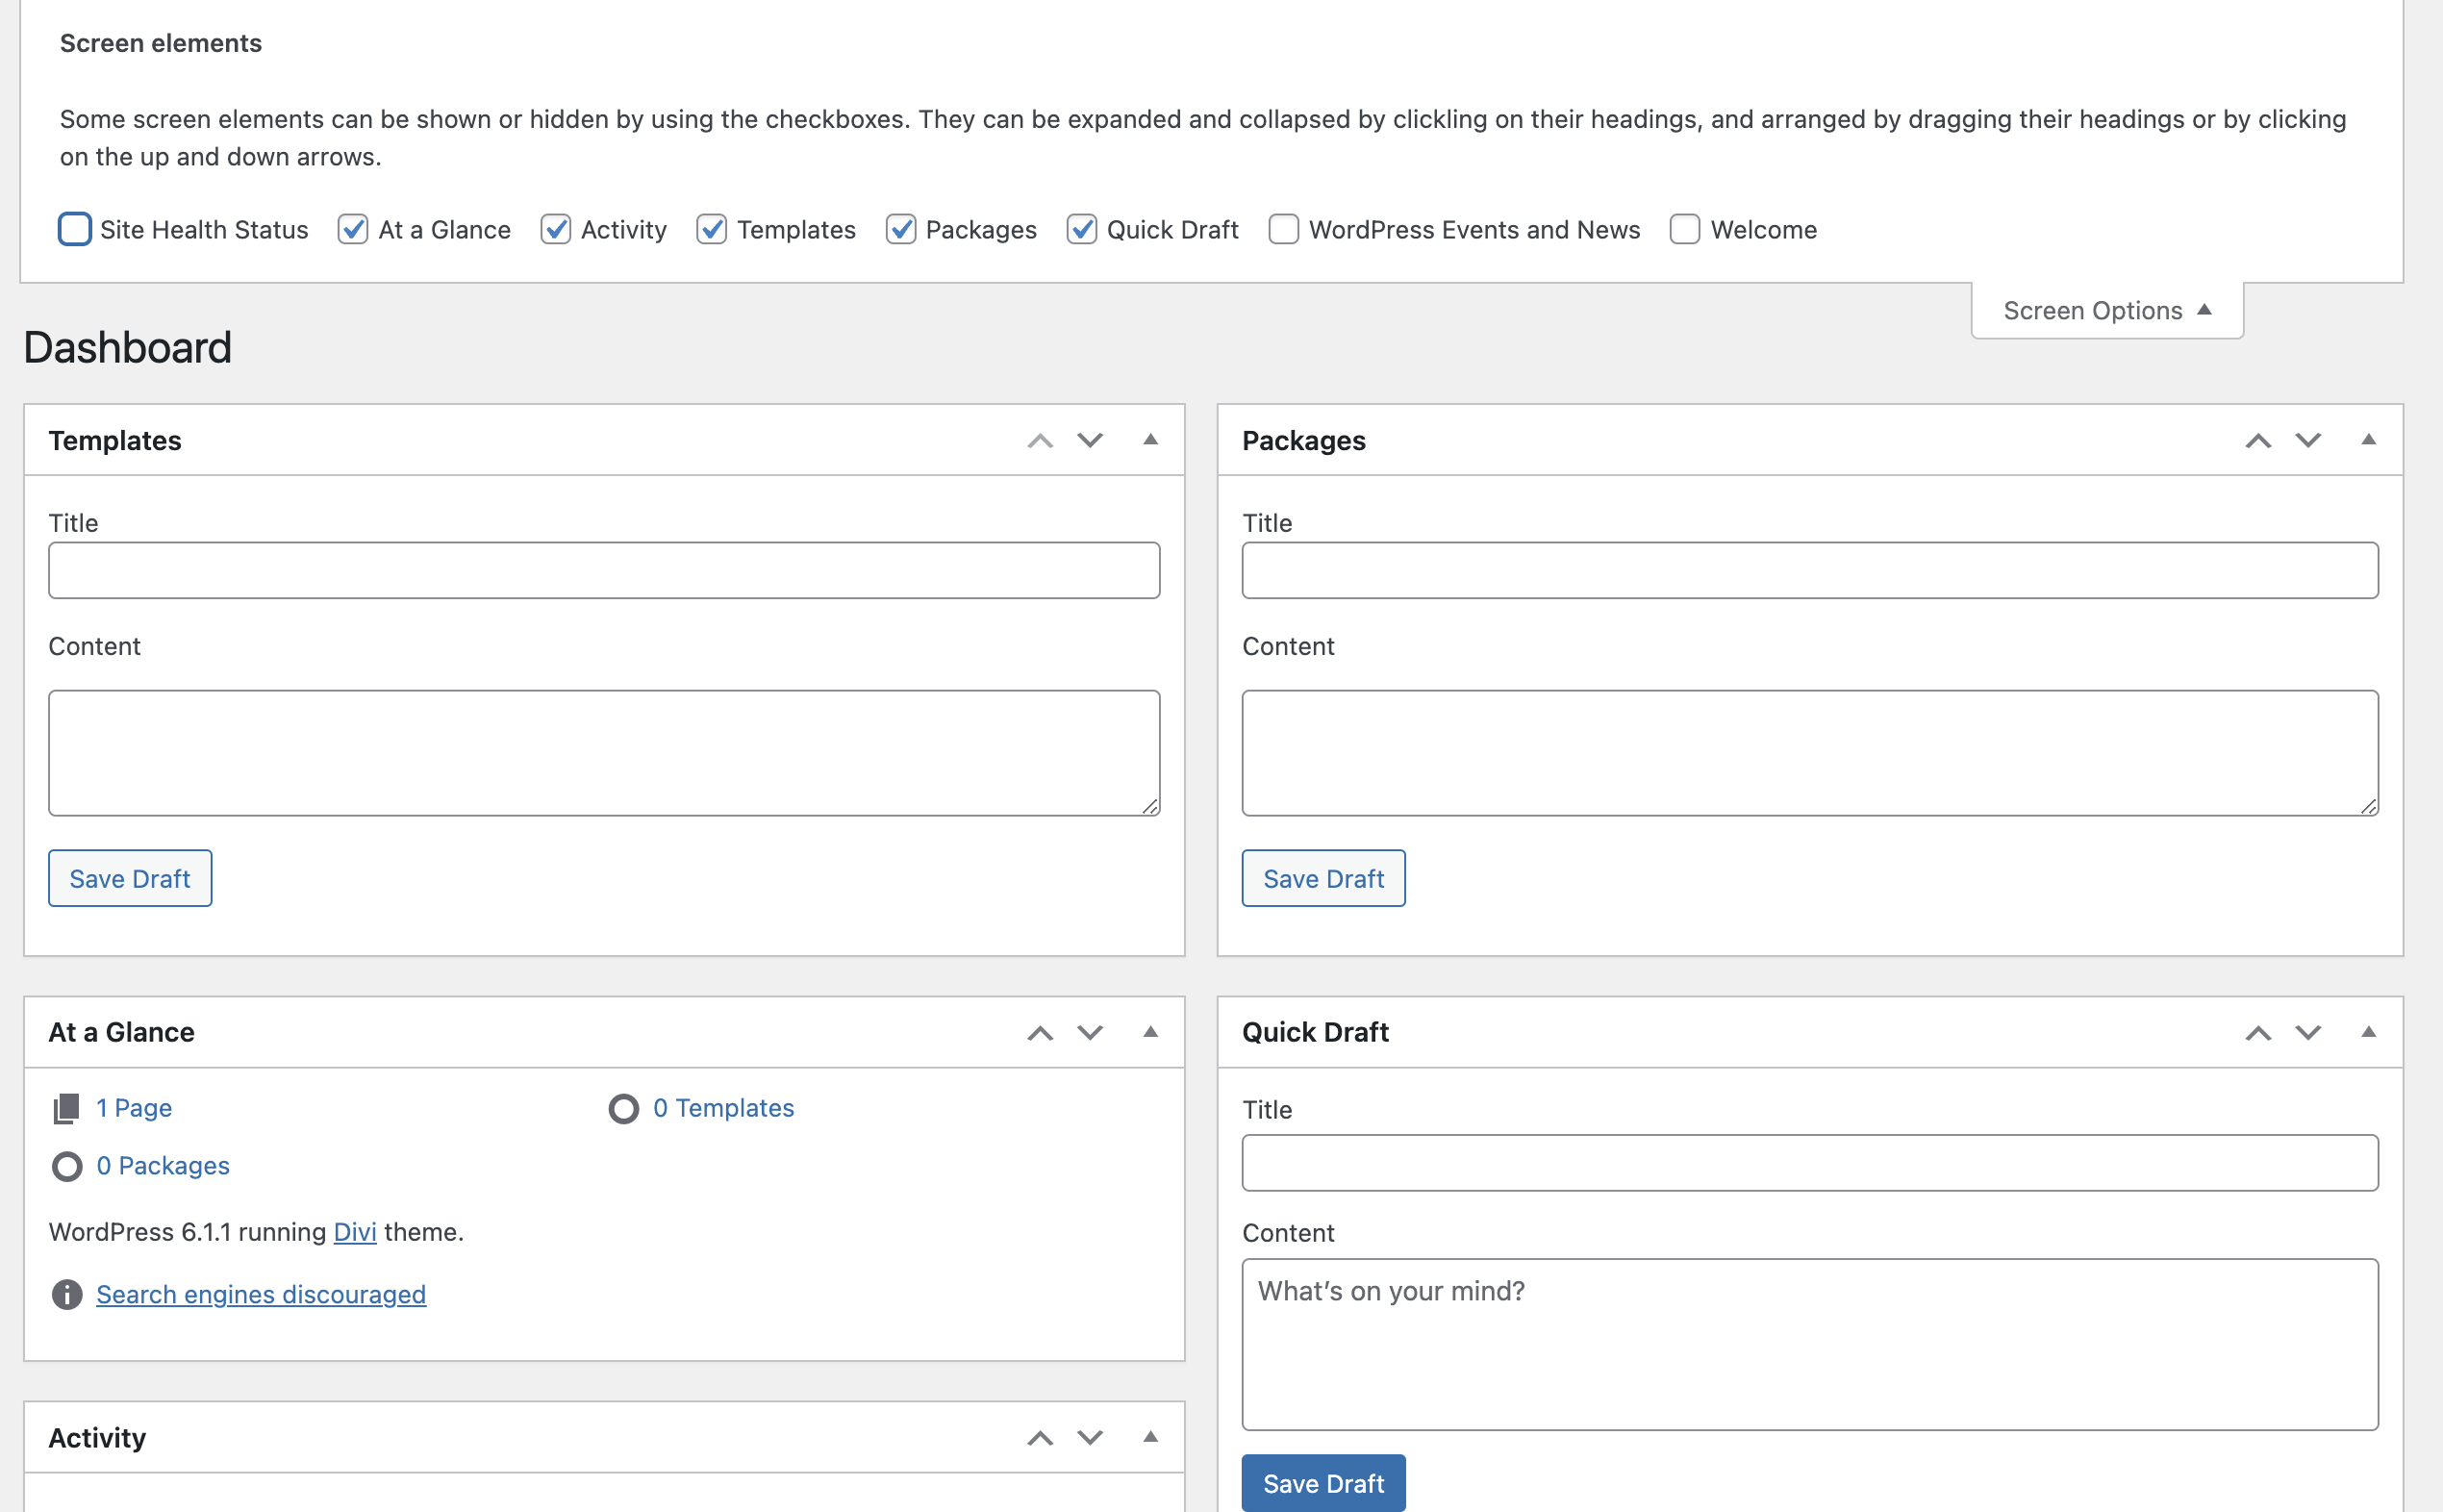Move the At a Glance box up
This screenshot has height=1512, width=2443.
[x=1040, y=1032]
